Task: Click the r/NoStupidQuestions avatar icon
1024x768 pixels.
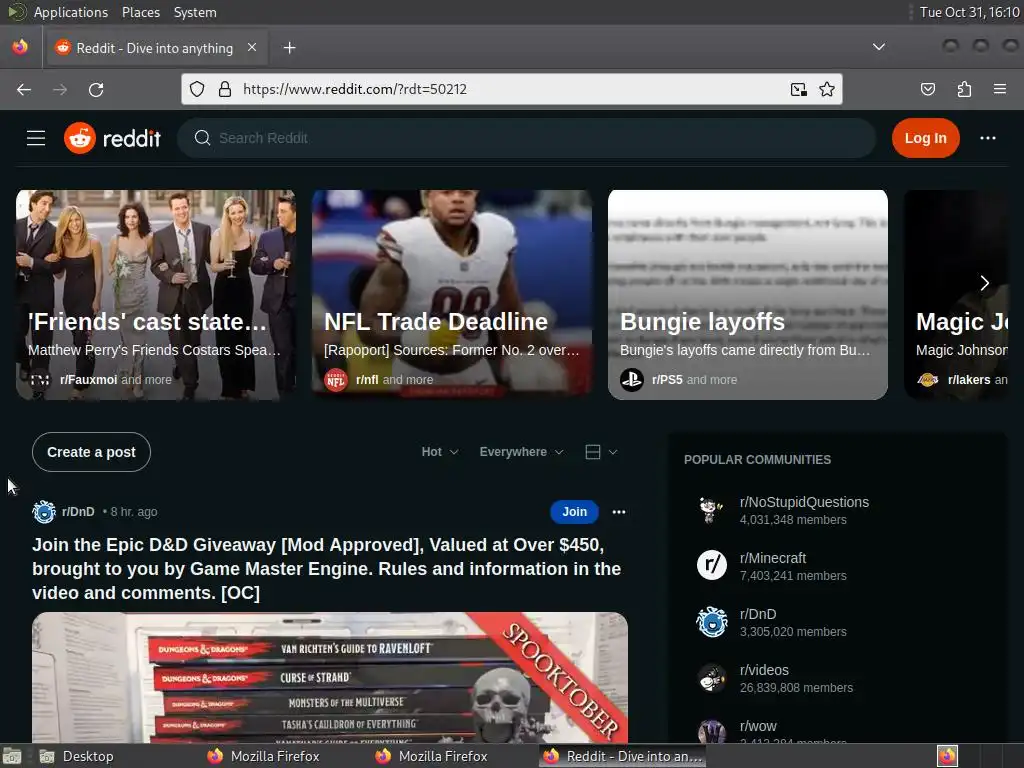Action: 711,510
